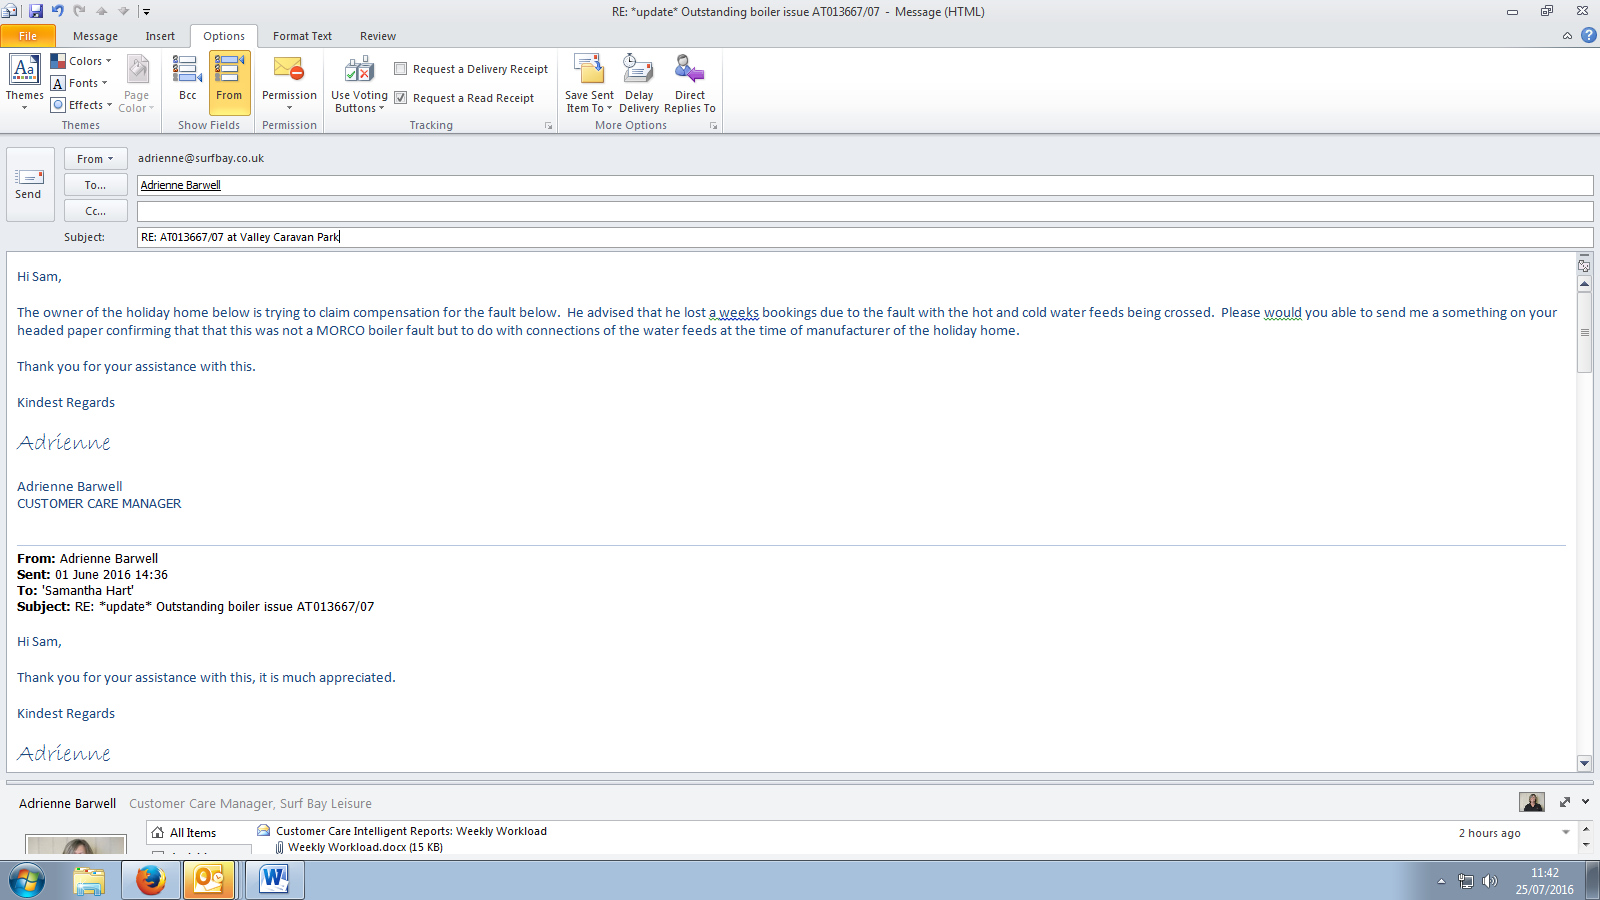Click the Show Desktop strip on the taskbar
This screenshot has width=1600, height=900.
point(1592,881)
